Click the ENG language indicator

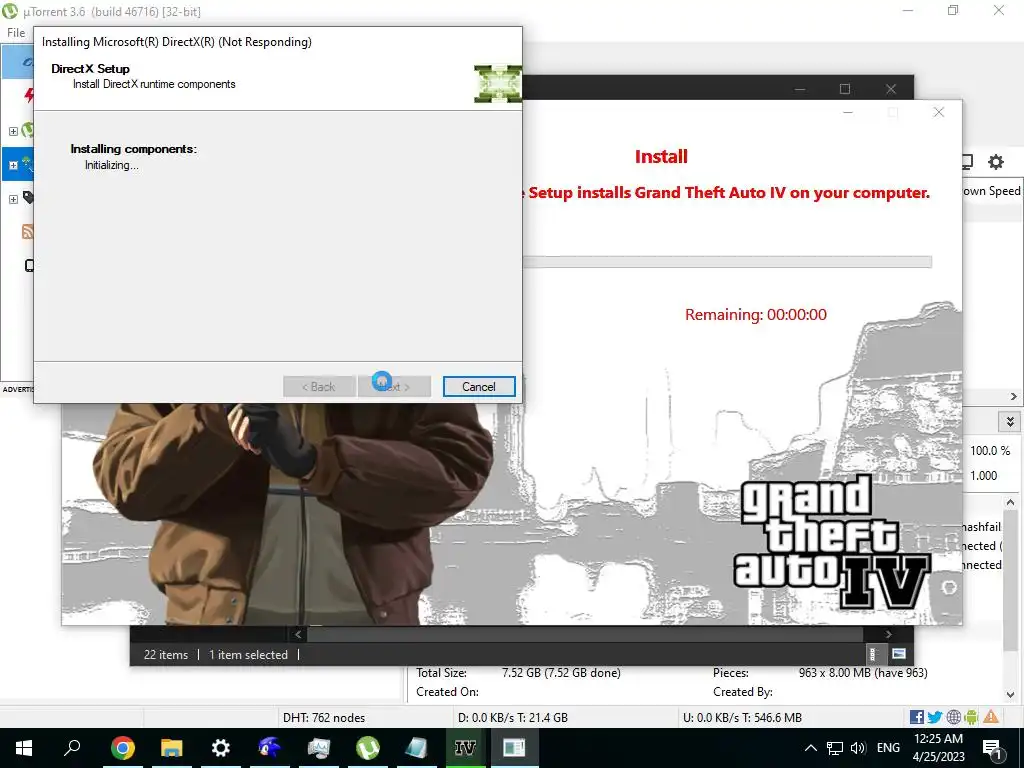pyautogui.click(x=888, y=748)
